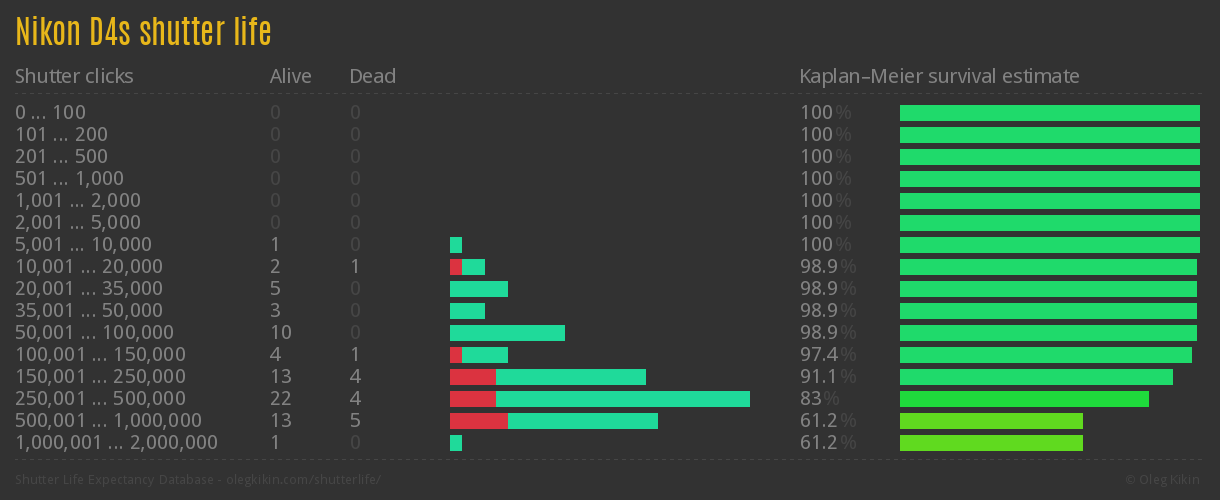The image size is (1220, 500).
Task: Click the "Kaplan–Meier survival estimate" header
Action: pos(939,76)
